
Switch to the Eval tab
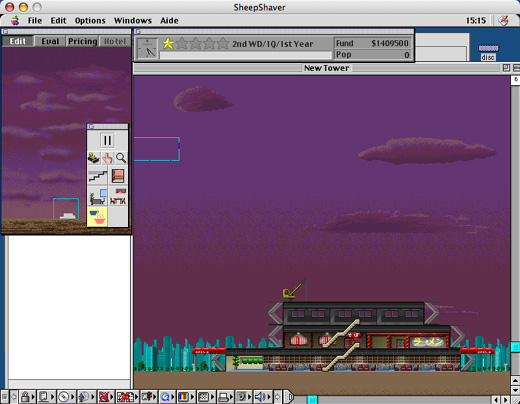(50, 41)
